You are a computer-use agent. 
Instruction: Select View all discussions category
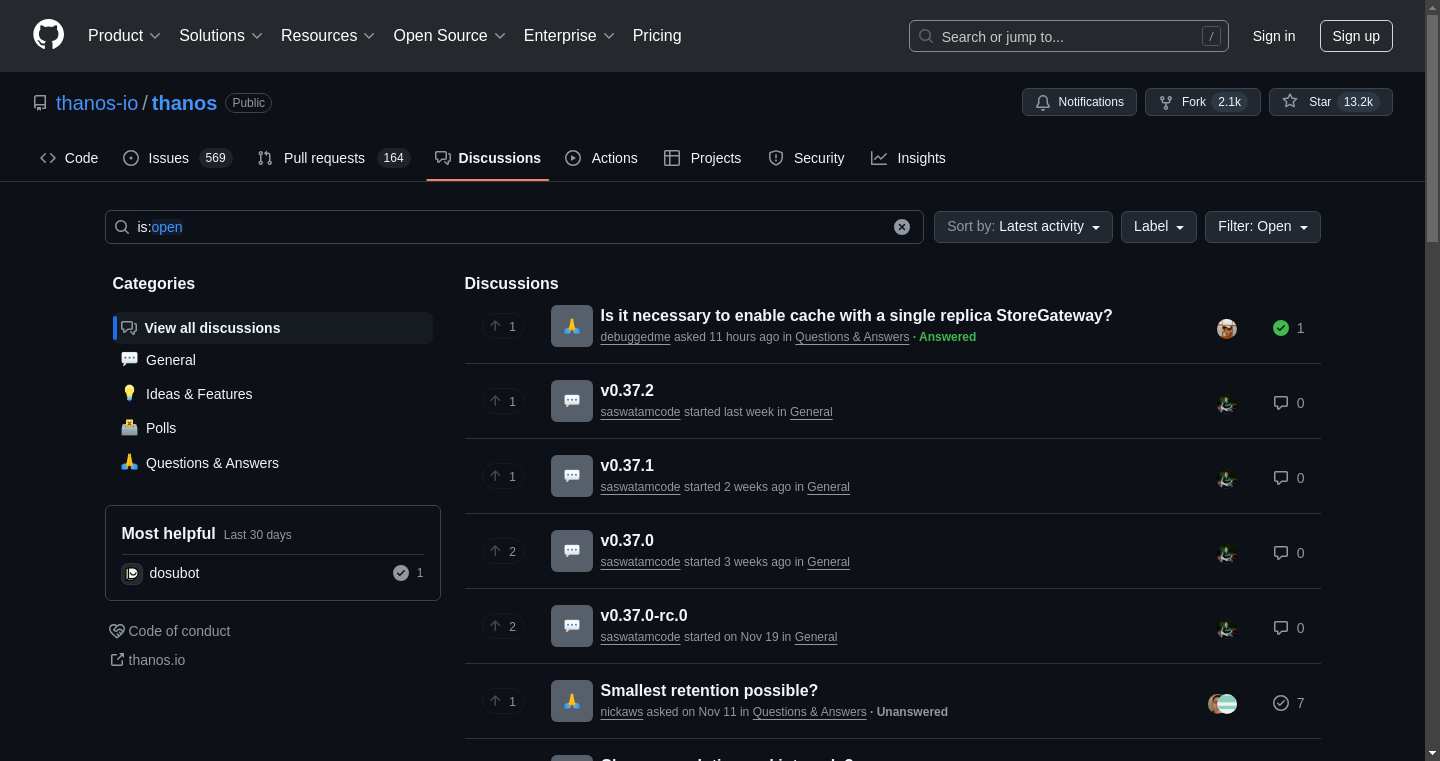tap(273, 328)
